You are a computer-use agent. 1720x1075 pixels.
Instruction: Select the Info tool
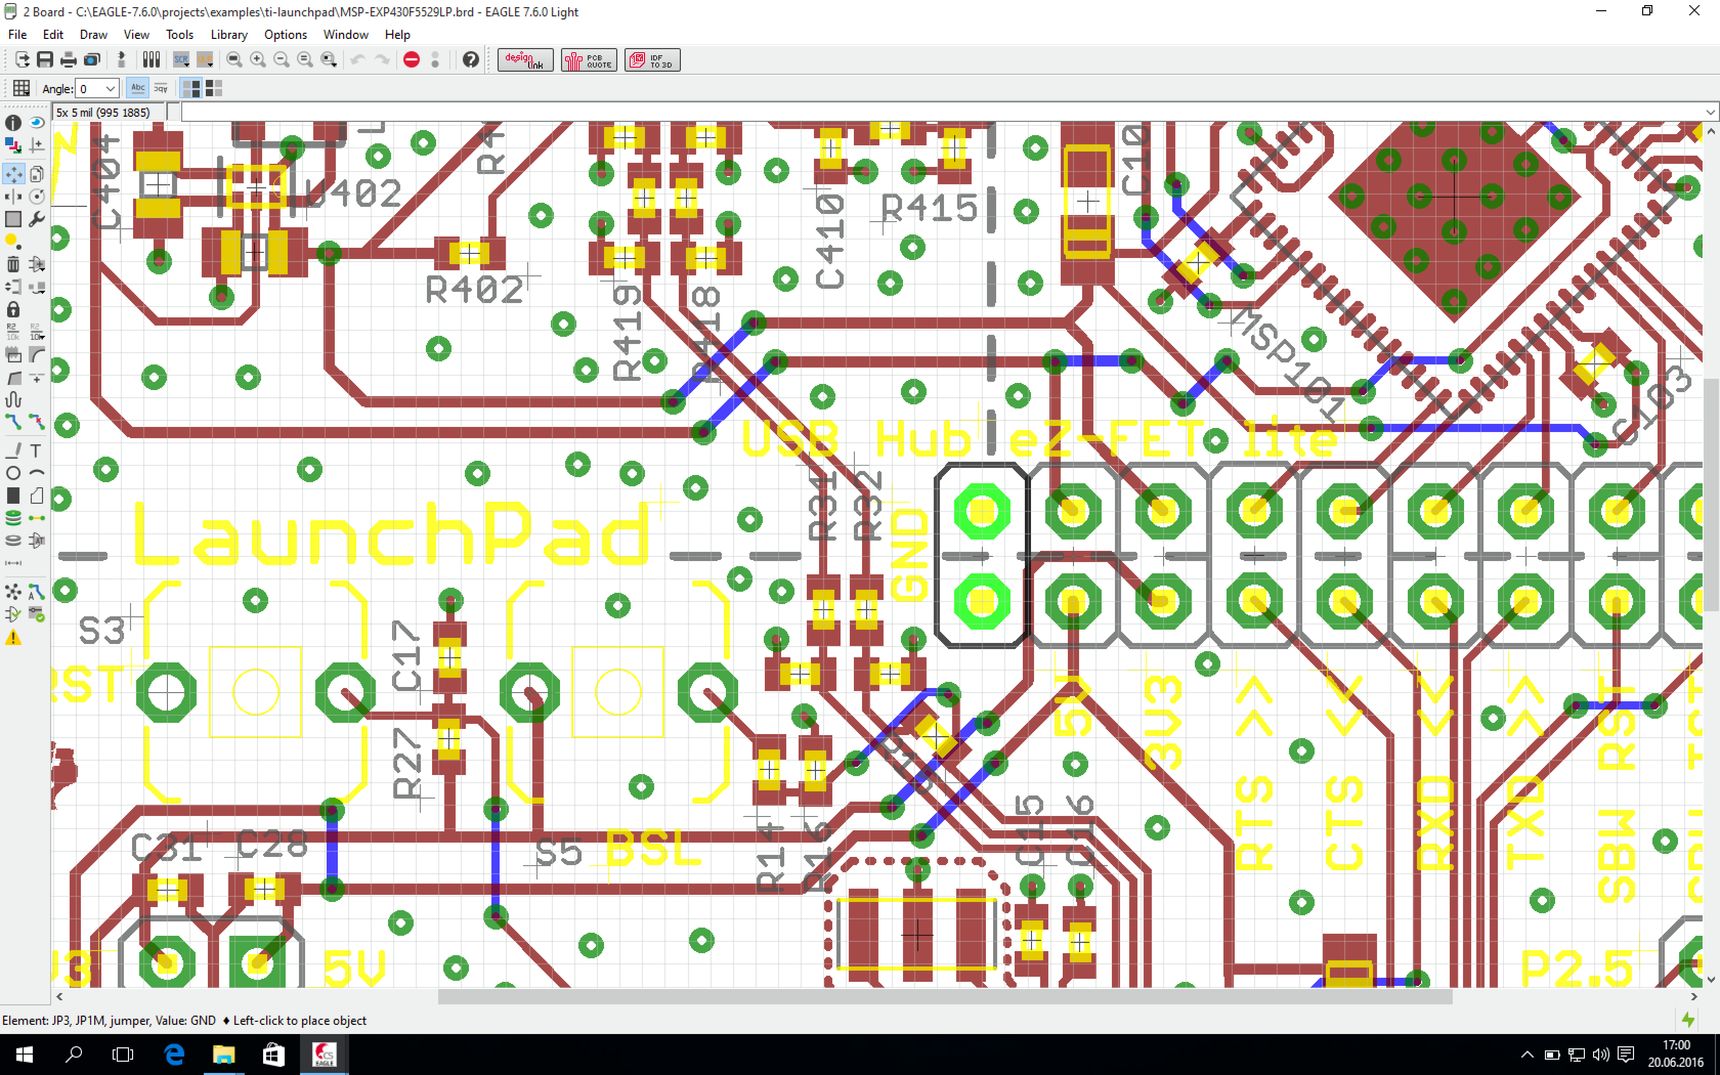[13, 122]
